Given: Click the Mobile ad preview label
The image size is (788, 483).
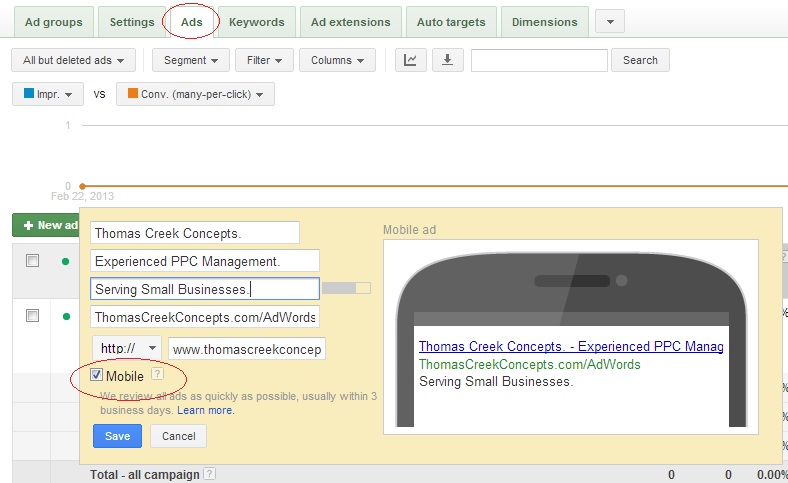Looking at the screenshot, I should coord(410,230).
